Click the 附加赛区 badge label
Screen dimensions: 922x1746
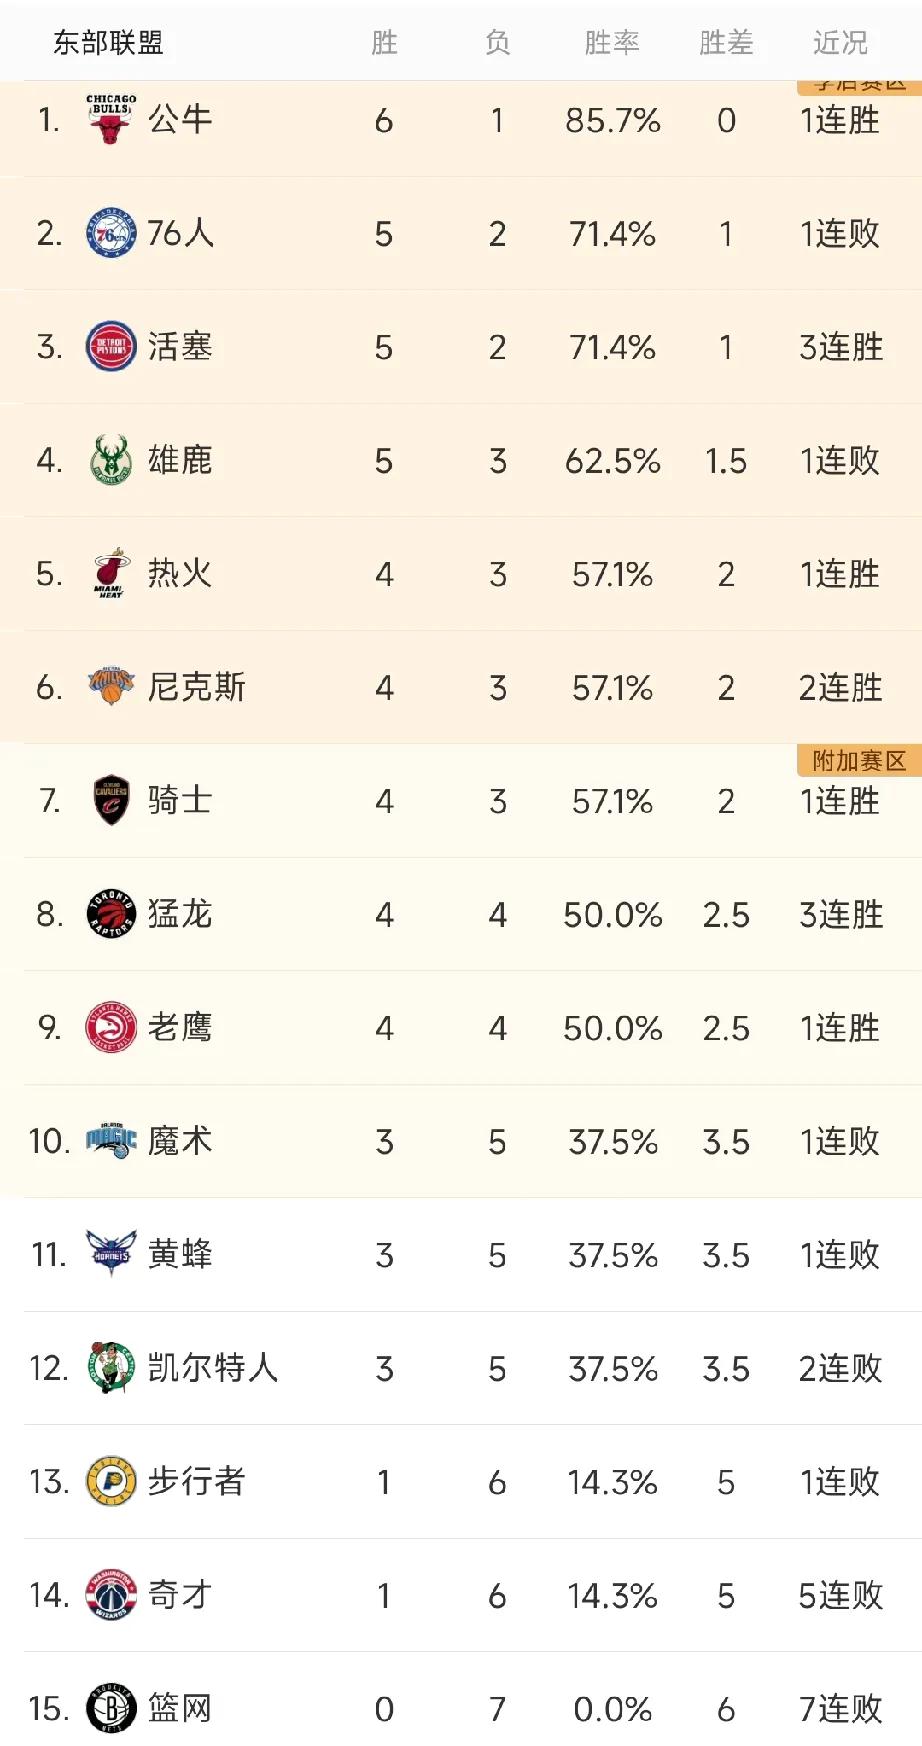(857, 760)
